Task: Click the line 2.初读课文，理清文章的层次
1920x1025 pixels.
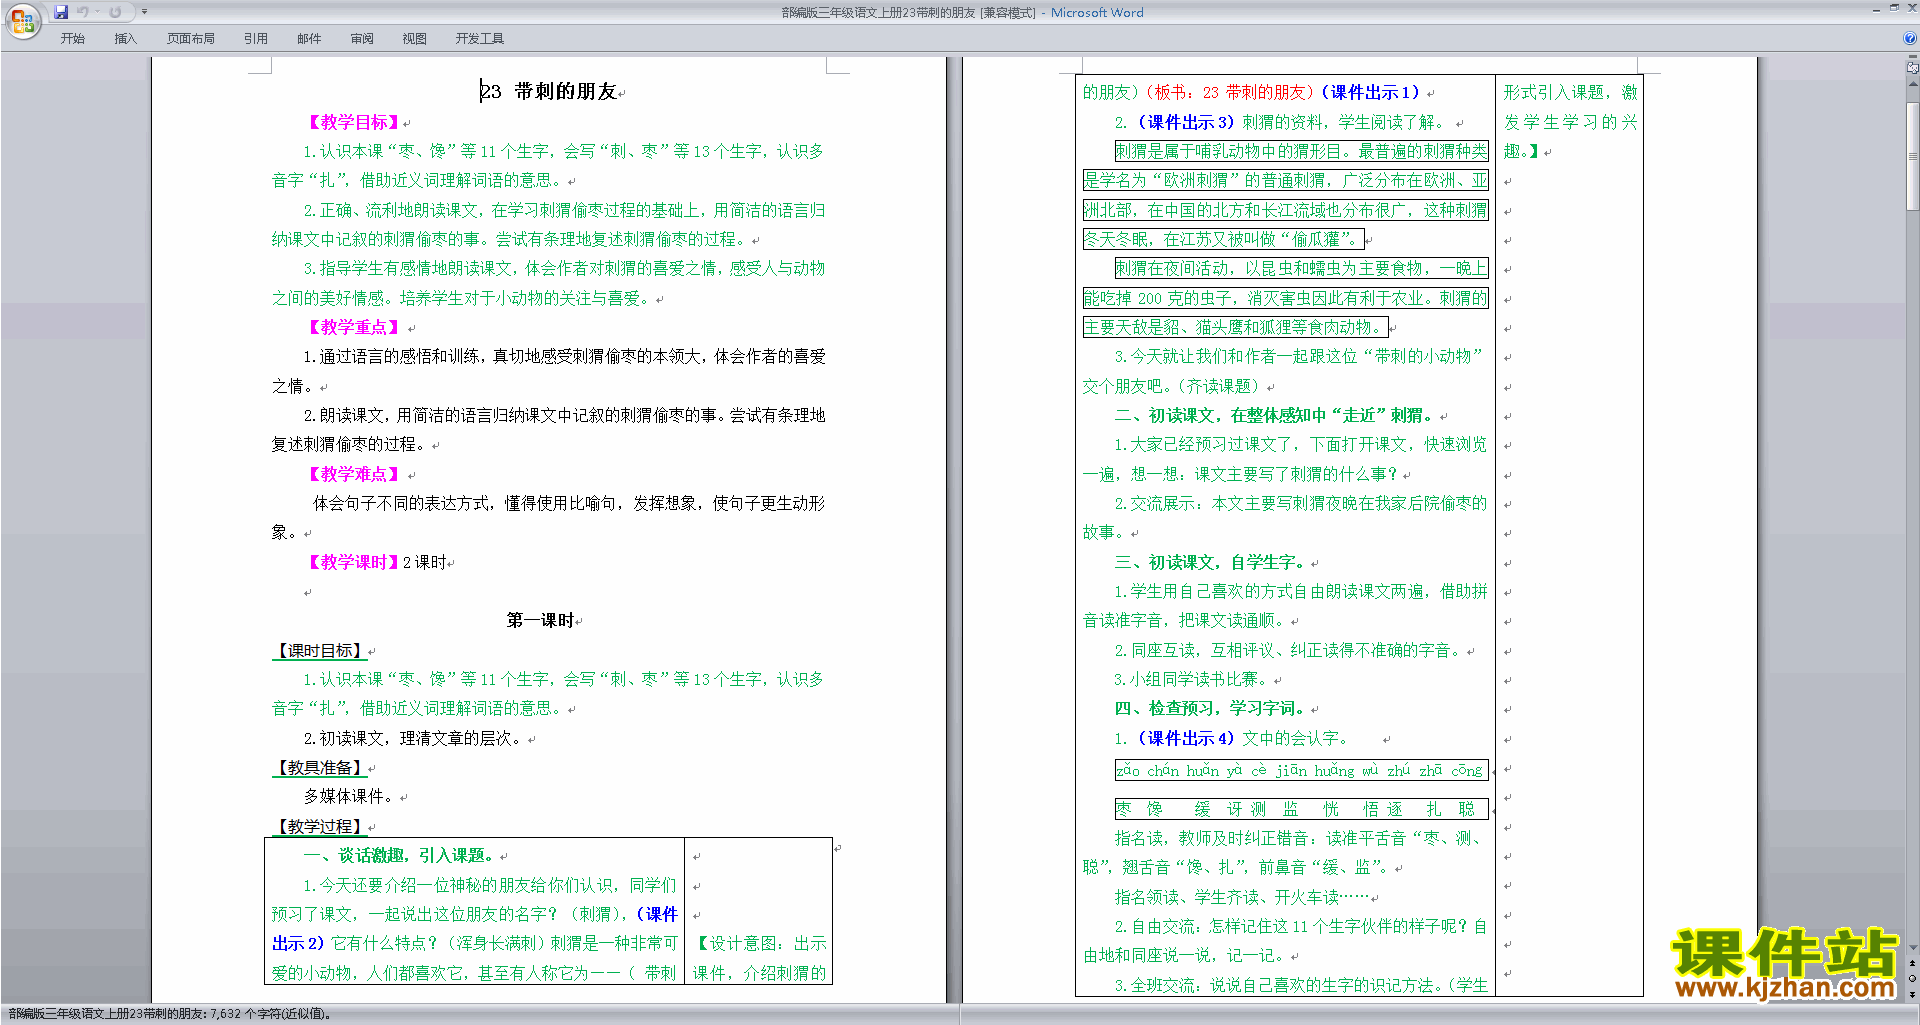Action: 413,738
